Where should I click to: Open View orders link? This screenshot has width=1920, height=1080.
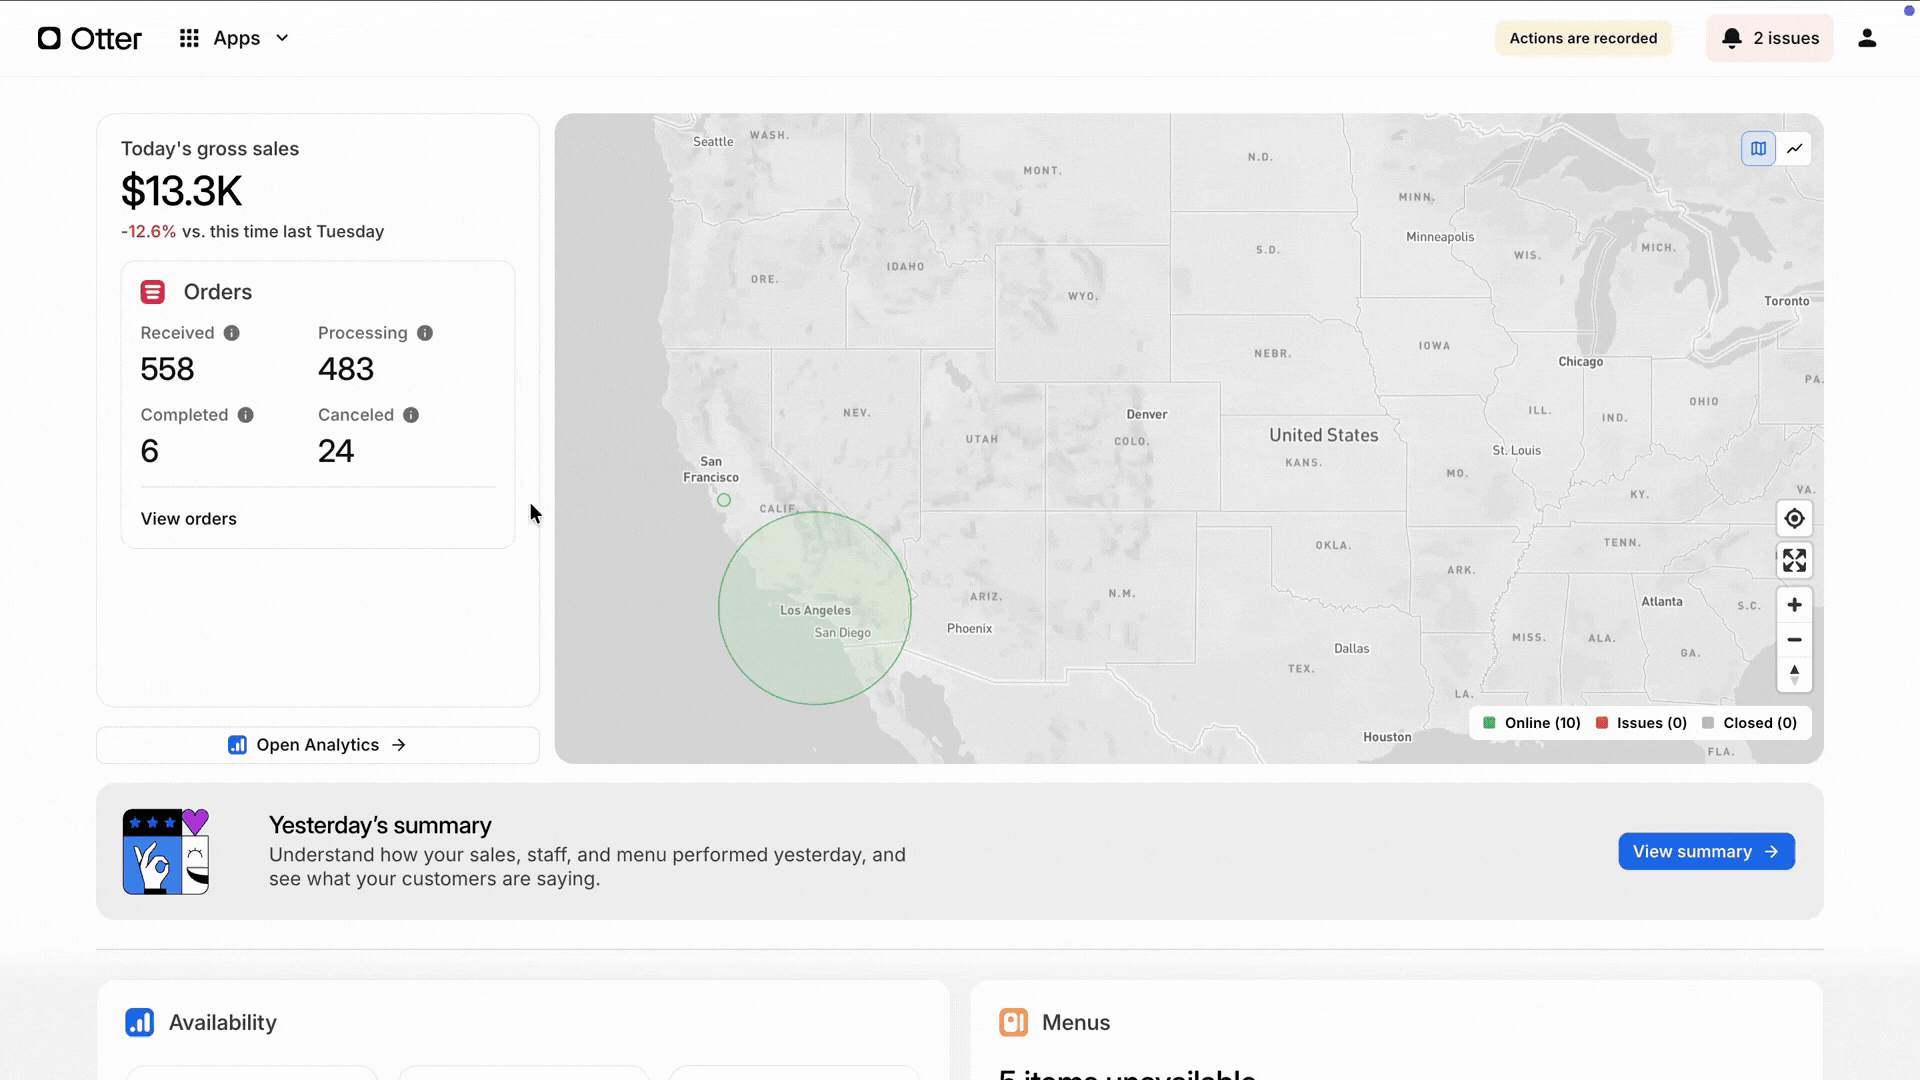[x=189, y=519]
